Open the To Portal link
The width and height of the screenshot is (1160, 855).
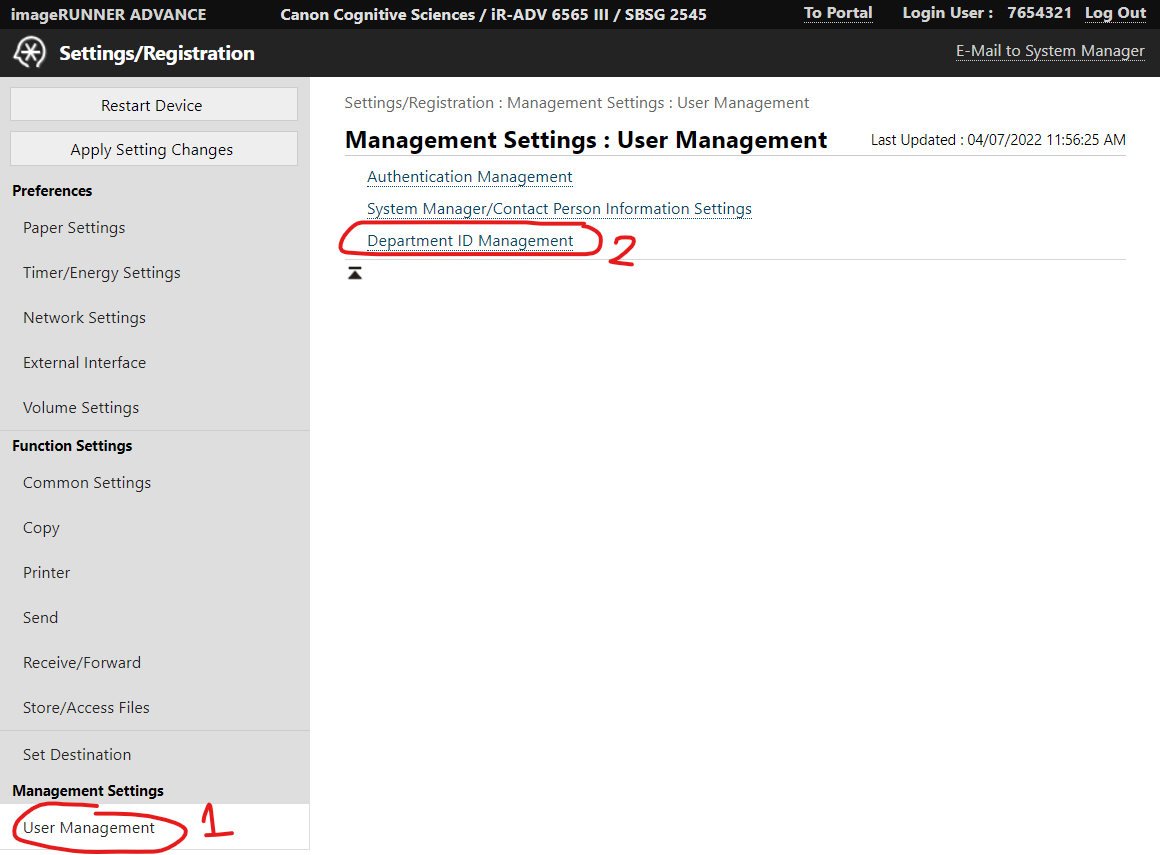click(x=838, y=13)
